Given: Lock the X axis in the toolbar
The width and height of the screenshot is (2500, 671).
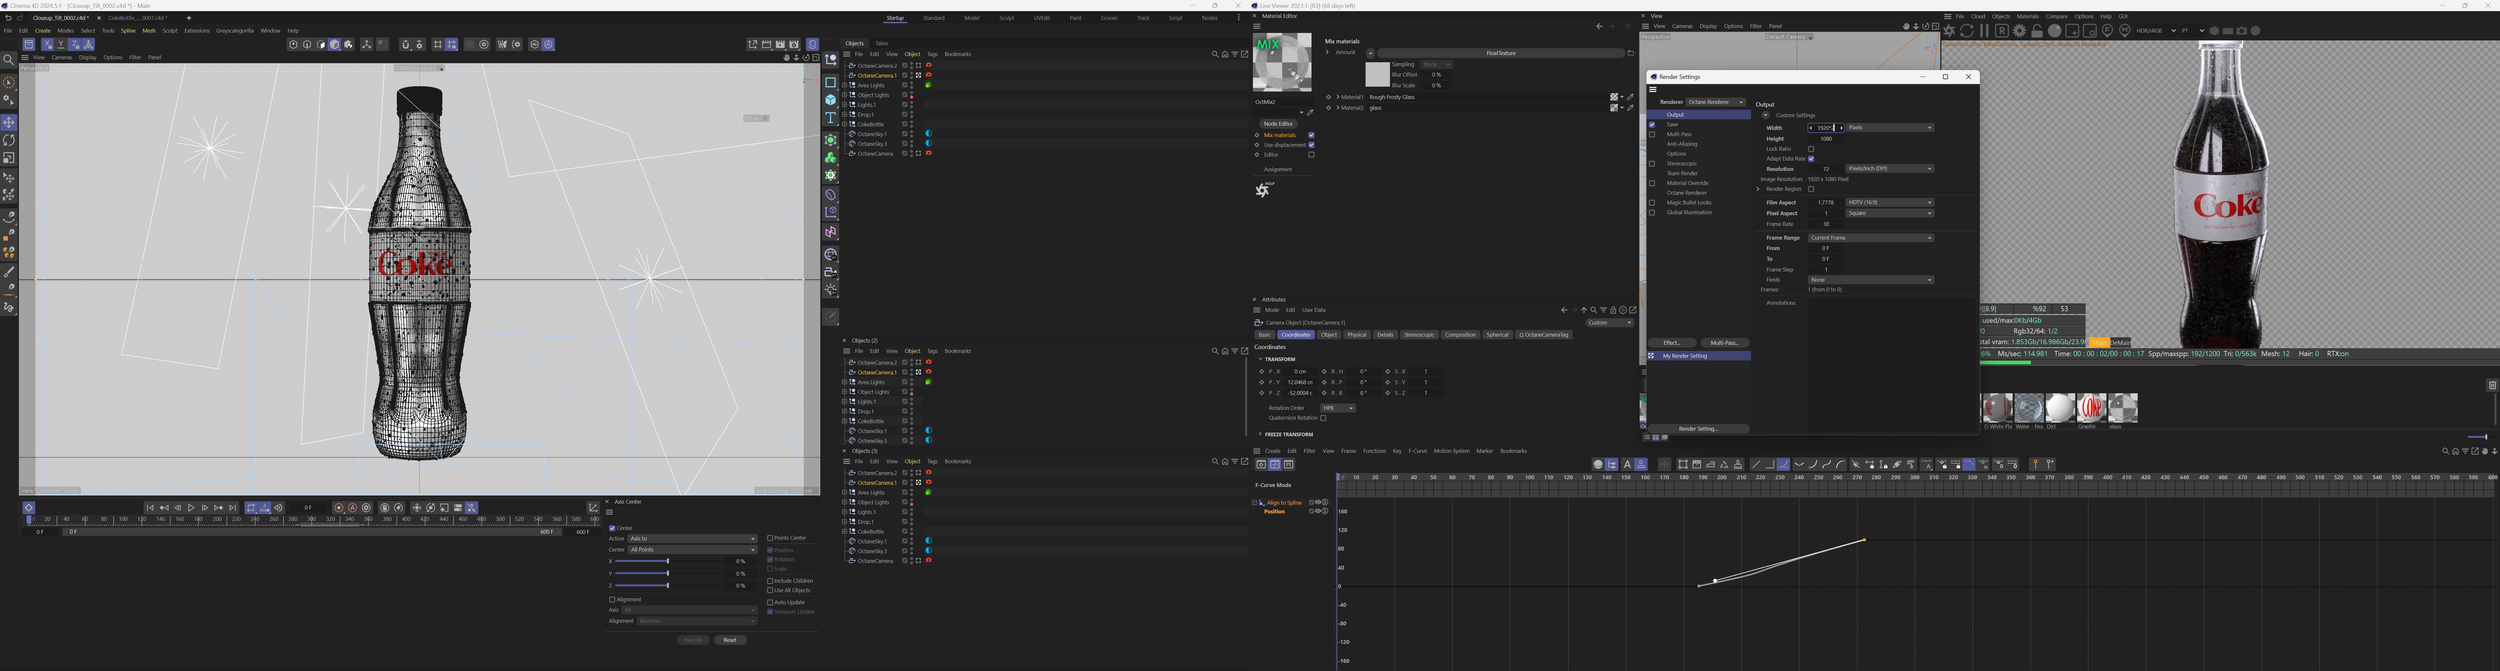Looking at the screenshot, I should pyautogui.click(x=48, y=44).
